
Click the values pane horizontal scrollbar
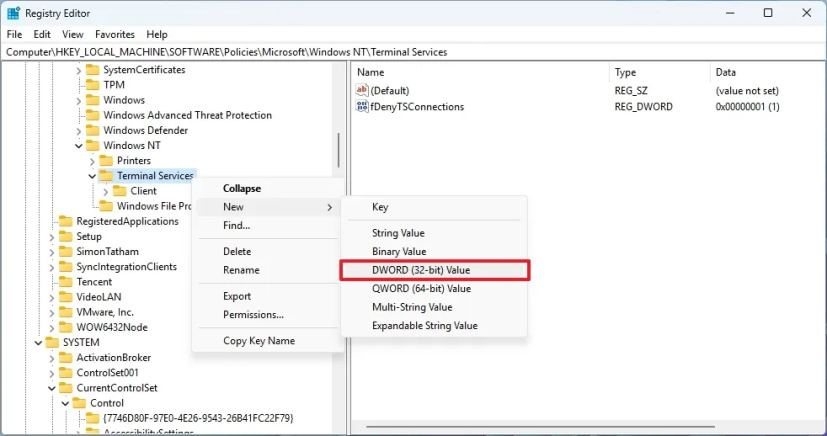pyautogui.click(x=541, y=427)
